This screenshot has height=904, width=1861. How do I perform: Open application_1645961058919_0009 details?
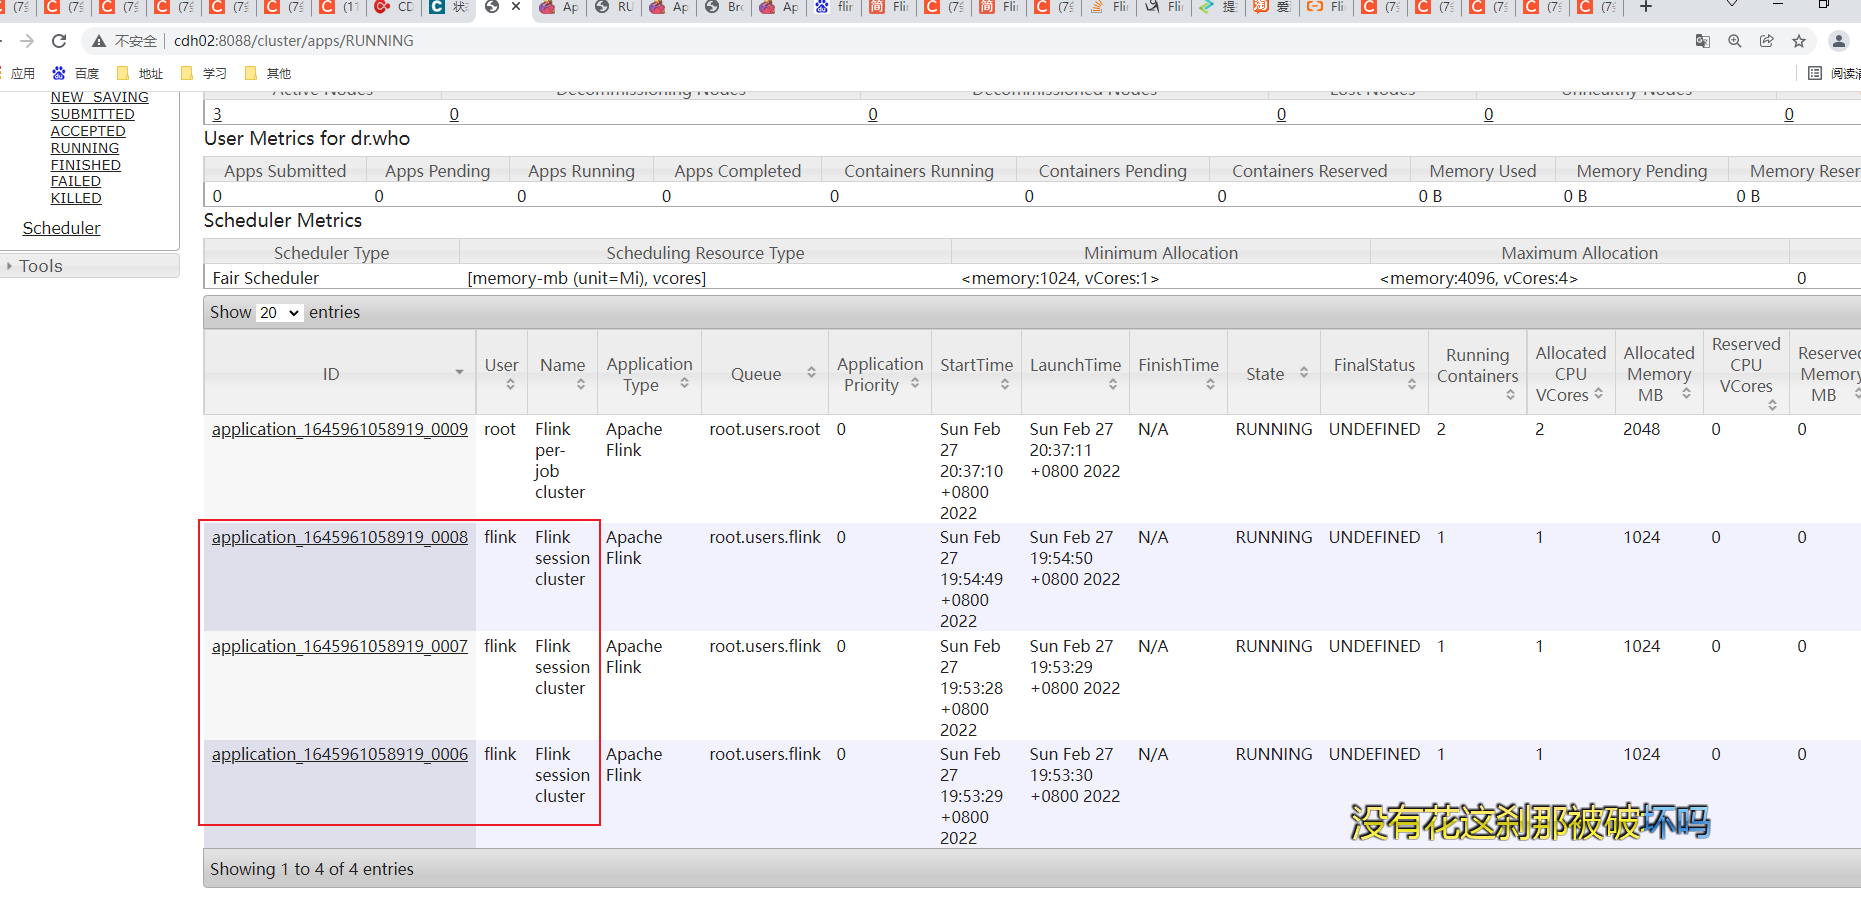tap(340, 428)
